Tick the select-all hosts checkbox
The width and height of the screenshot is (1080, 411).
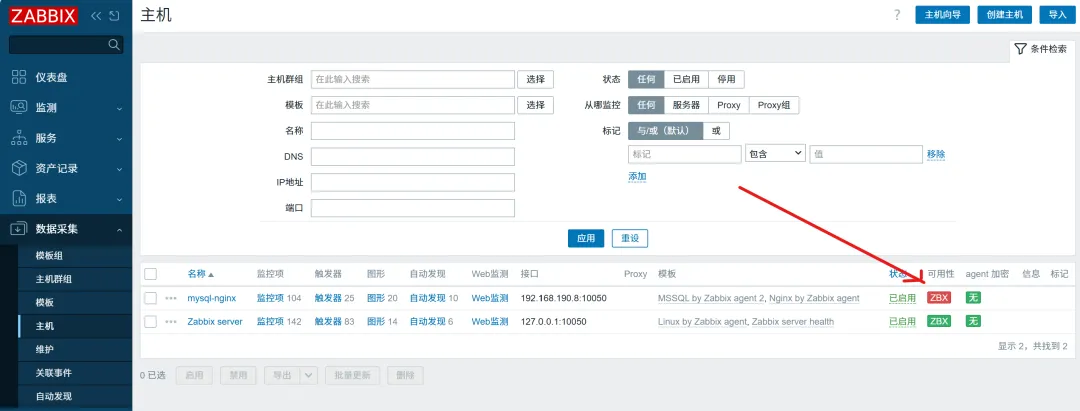click(x=151, y=274)
